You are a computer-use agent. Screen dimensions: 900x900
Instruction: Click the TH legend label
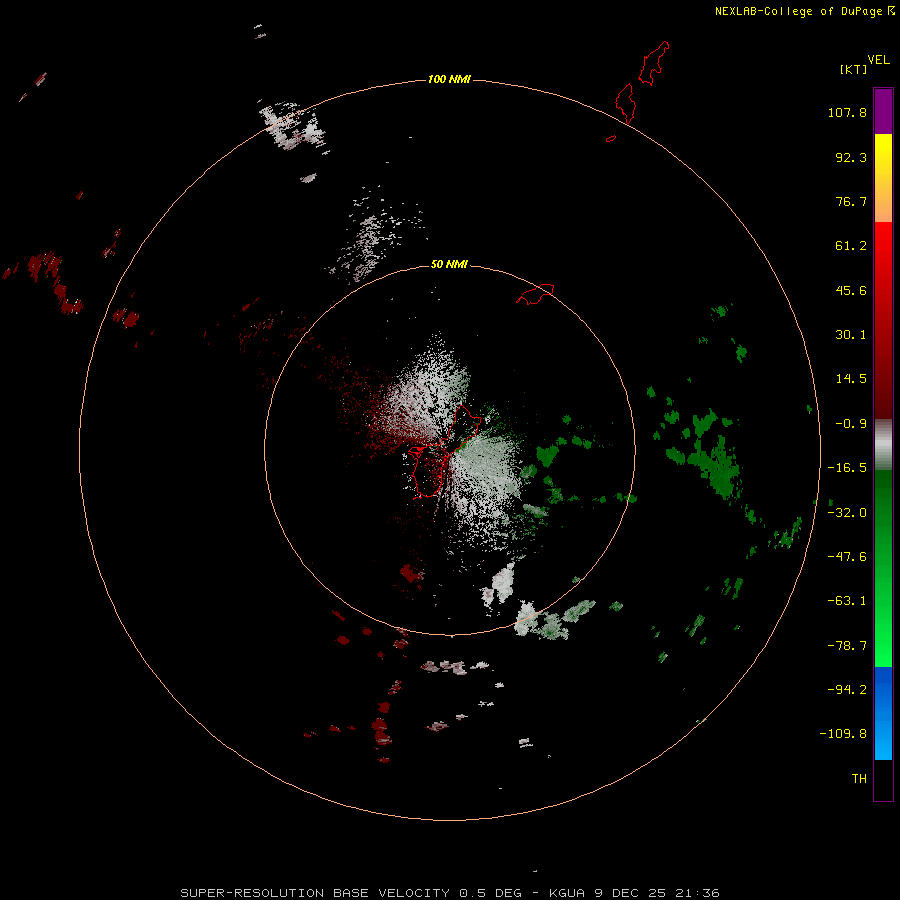pyautogui.click(x=859, y=779)
